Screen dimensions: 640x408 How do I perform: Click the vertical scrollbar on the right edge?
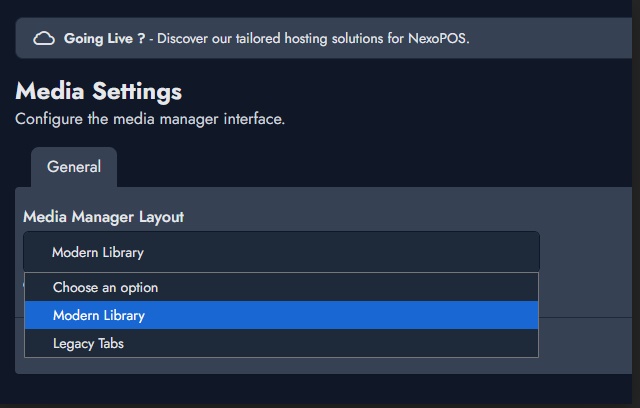pyautogui.click(x=636, y=202)
